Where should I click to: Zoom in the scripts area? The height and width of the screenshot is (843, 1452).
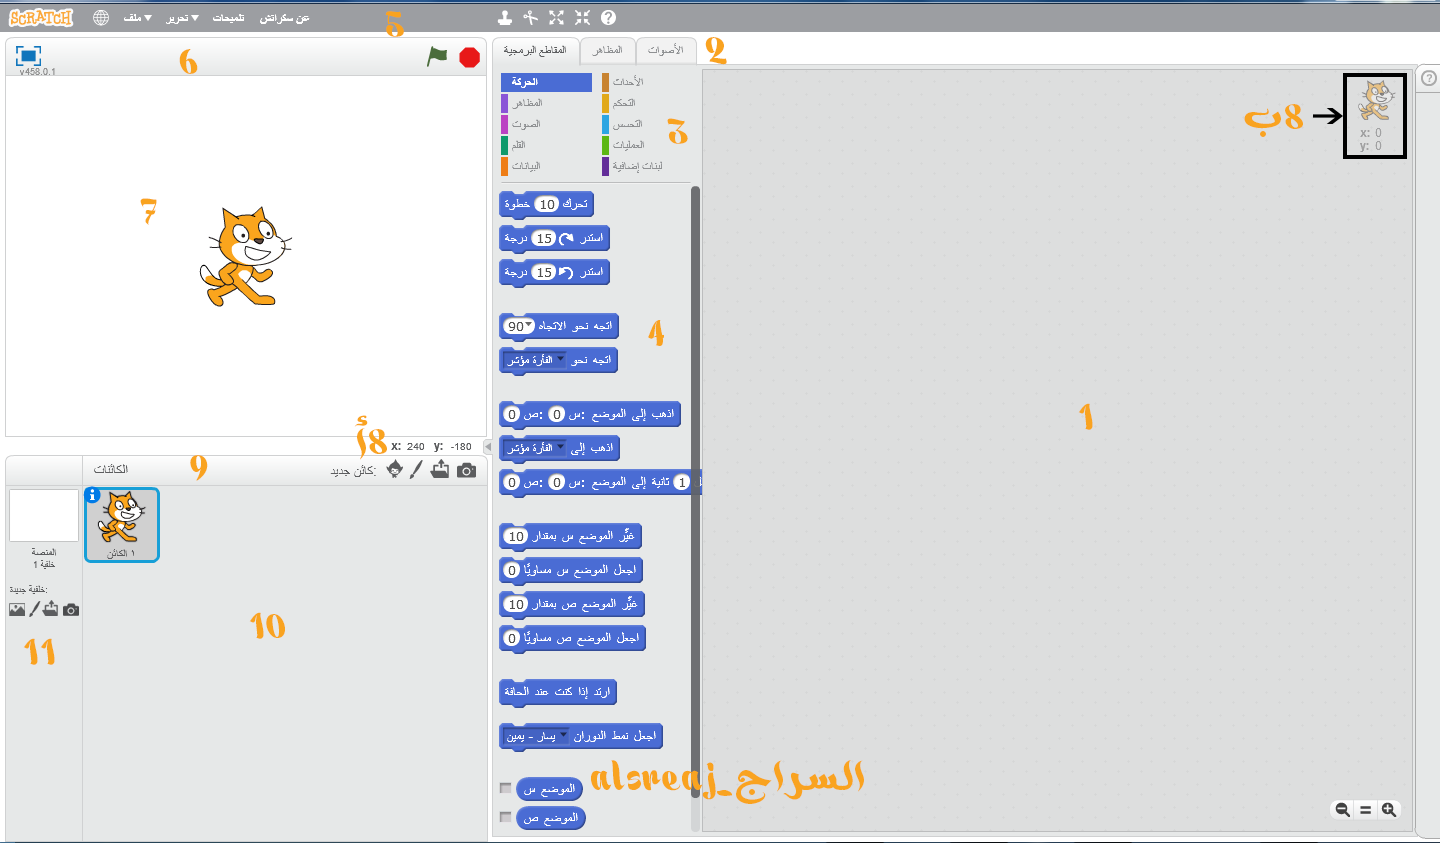pos(1389,810)
